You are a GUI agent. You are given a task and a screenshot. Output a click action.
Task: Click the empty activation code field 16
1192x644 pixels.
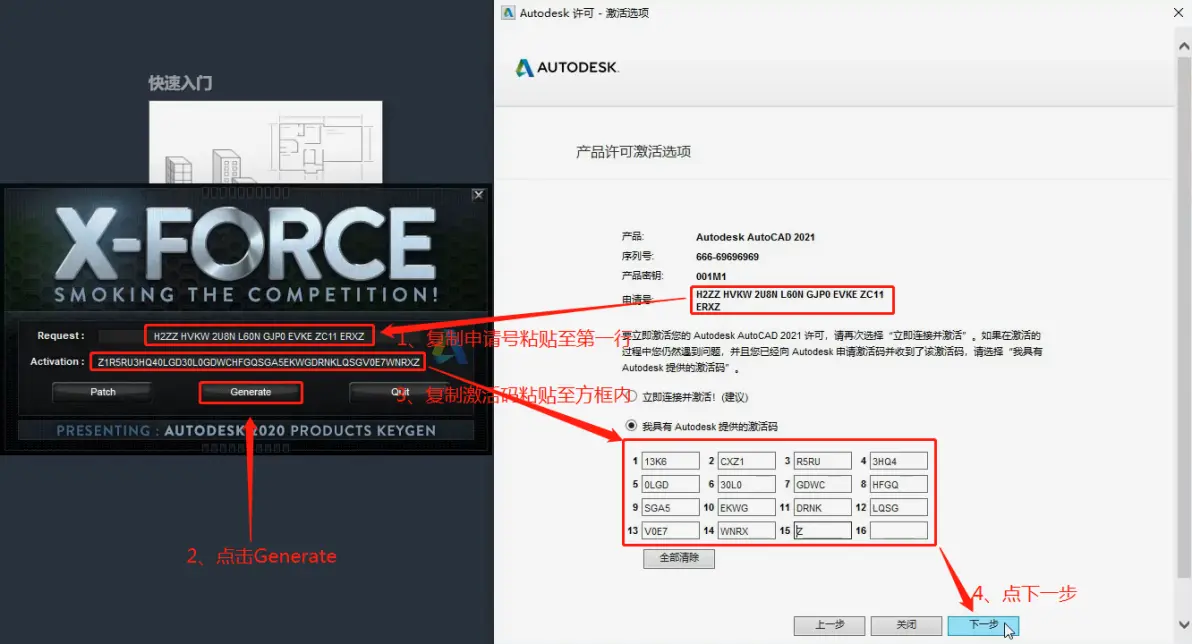tap(899, 531)
